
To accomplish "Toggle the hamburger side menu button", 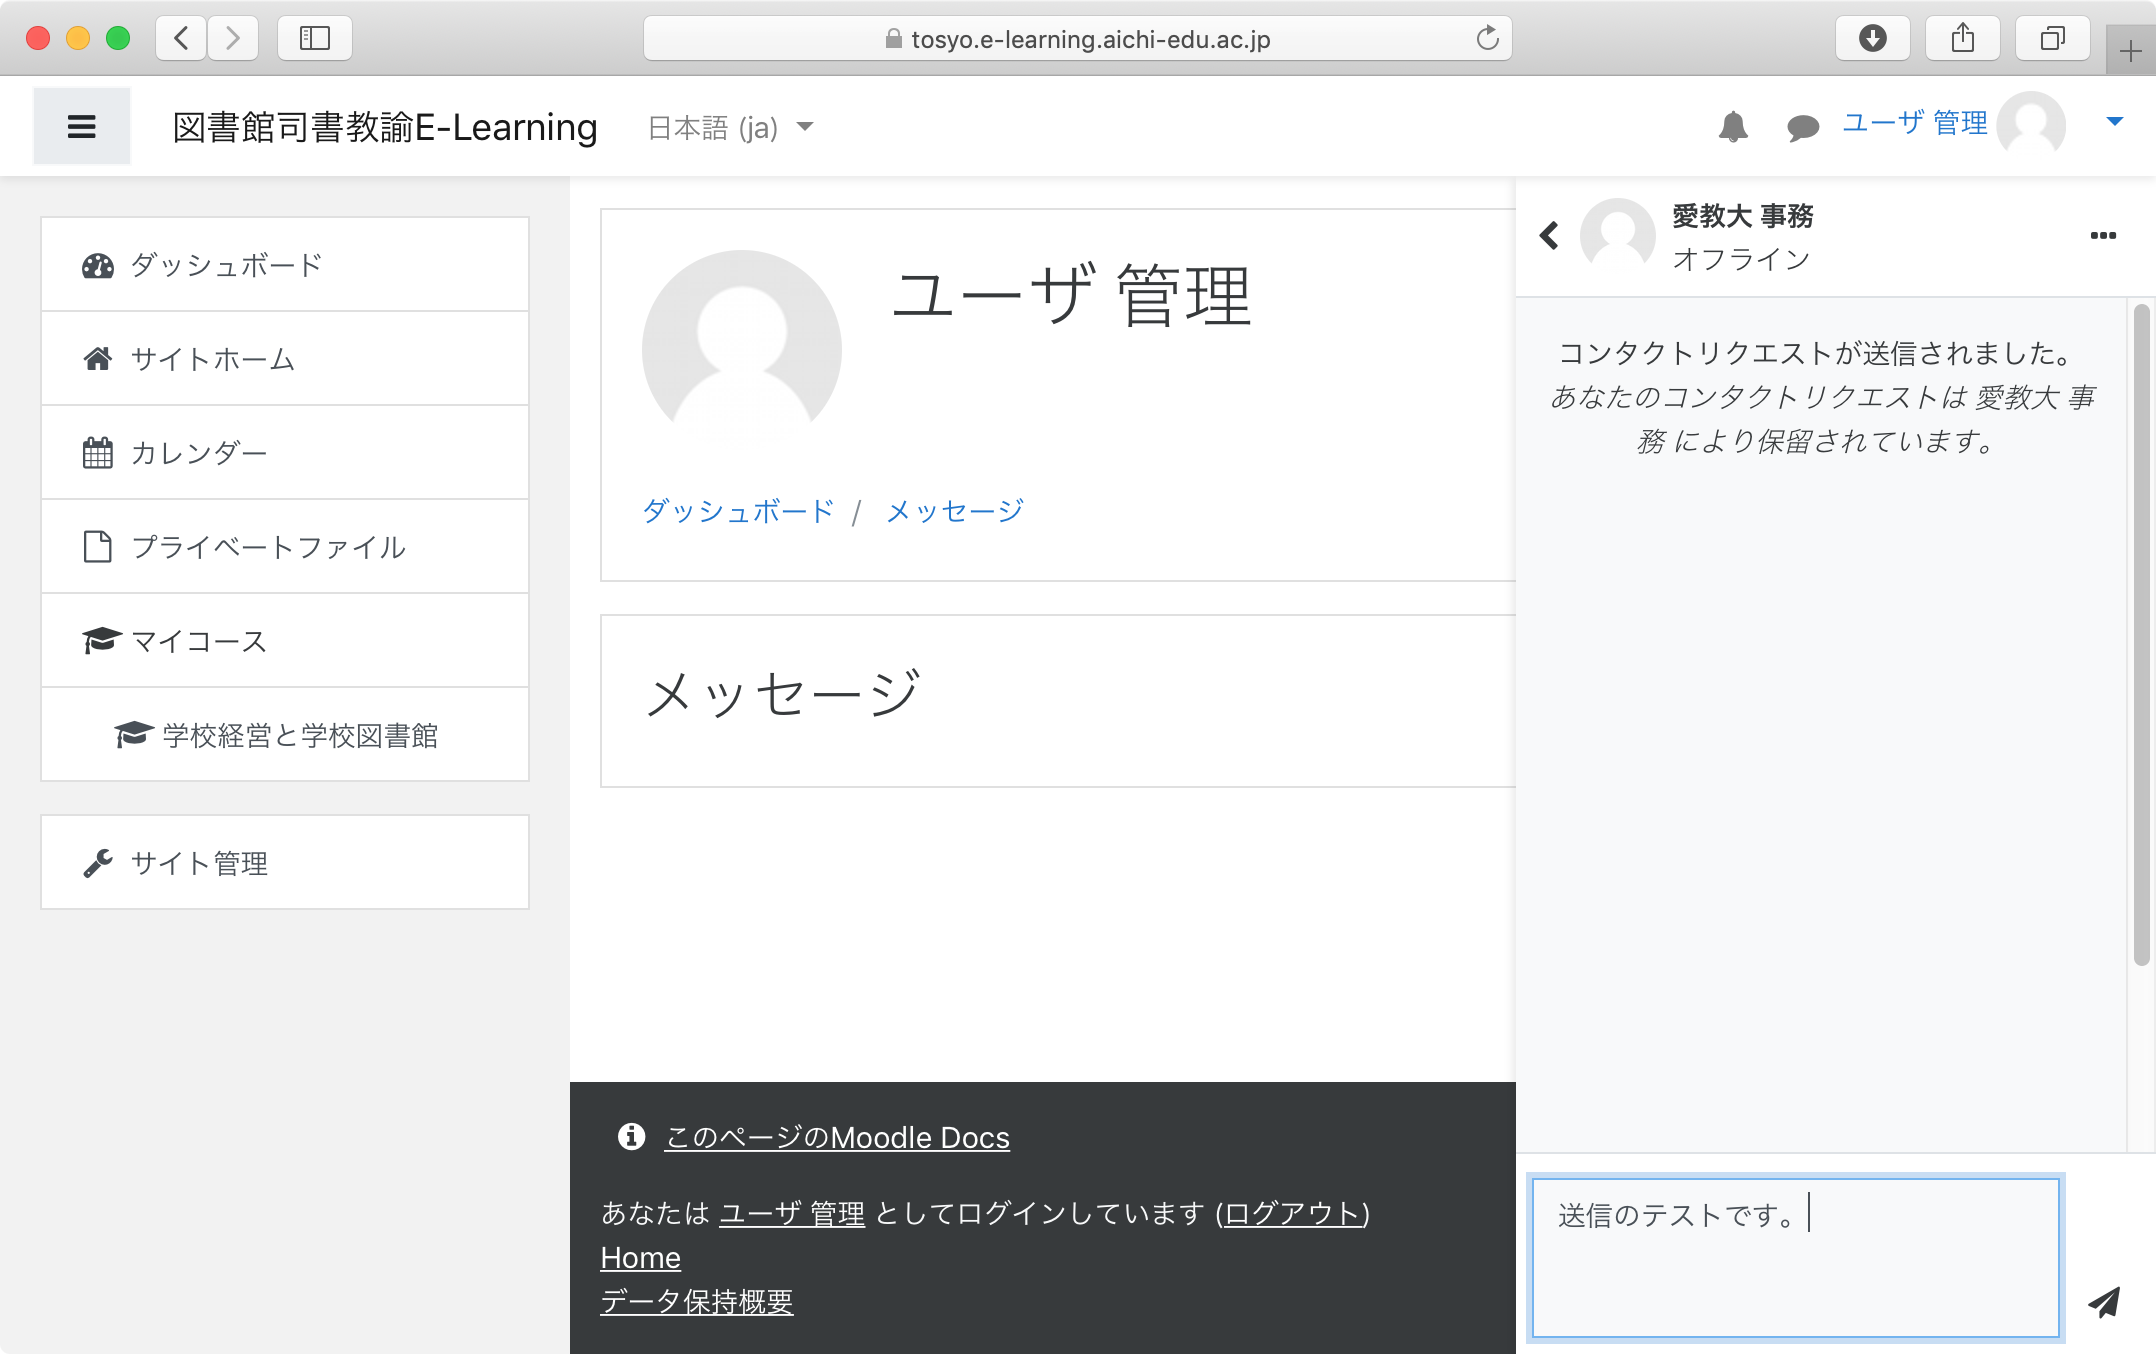I will coord(82,126).
